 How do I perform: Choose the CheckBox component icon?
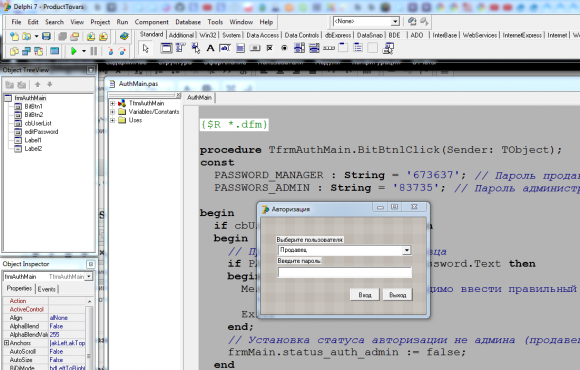[x=270, y=48]
